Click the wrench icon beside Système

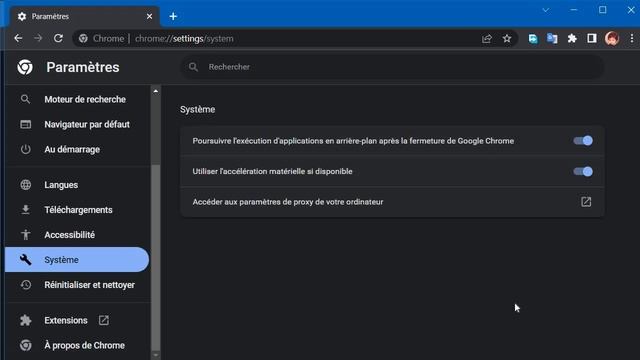coord(25,260)
